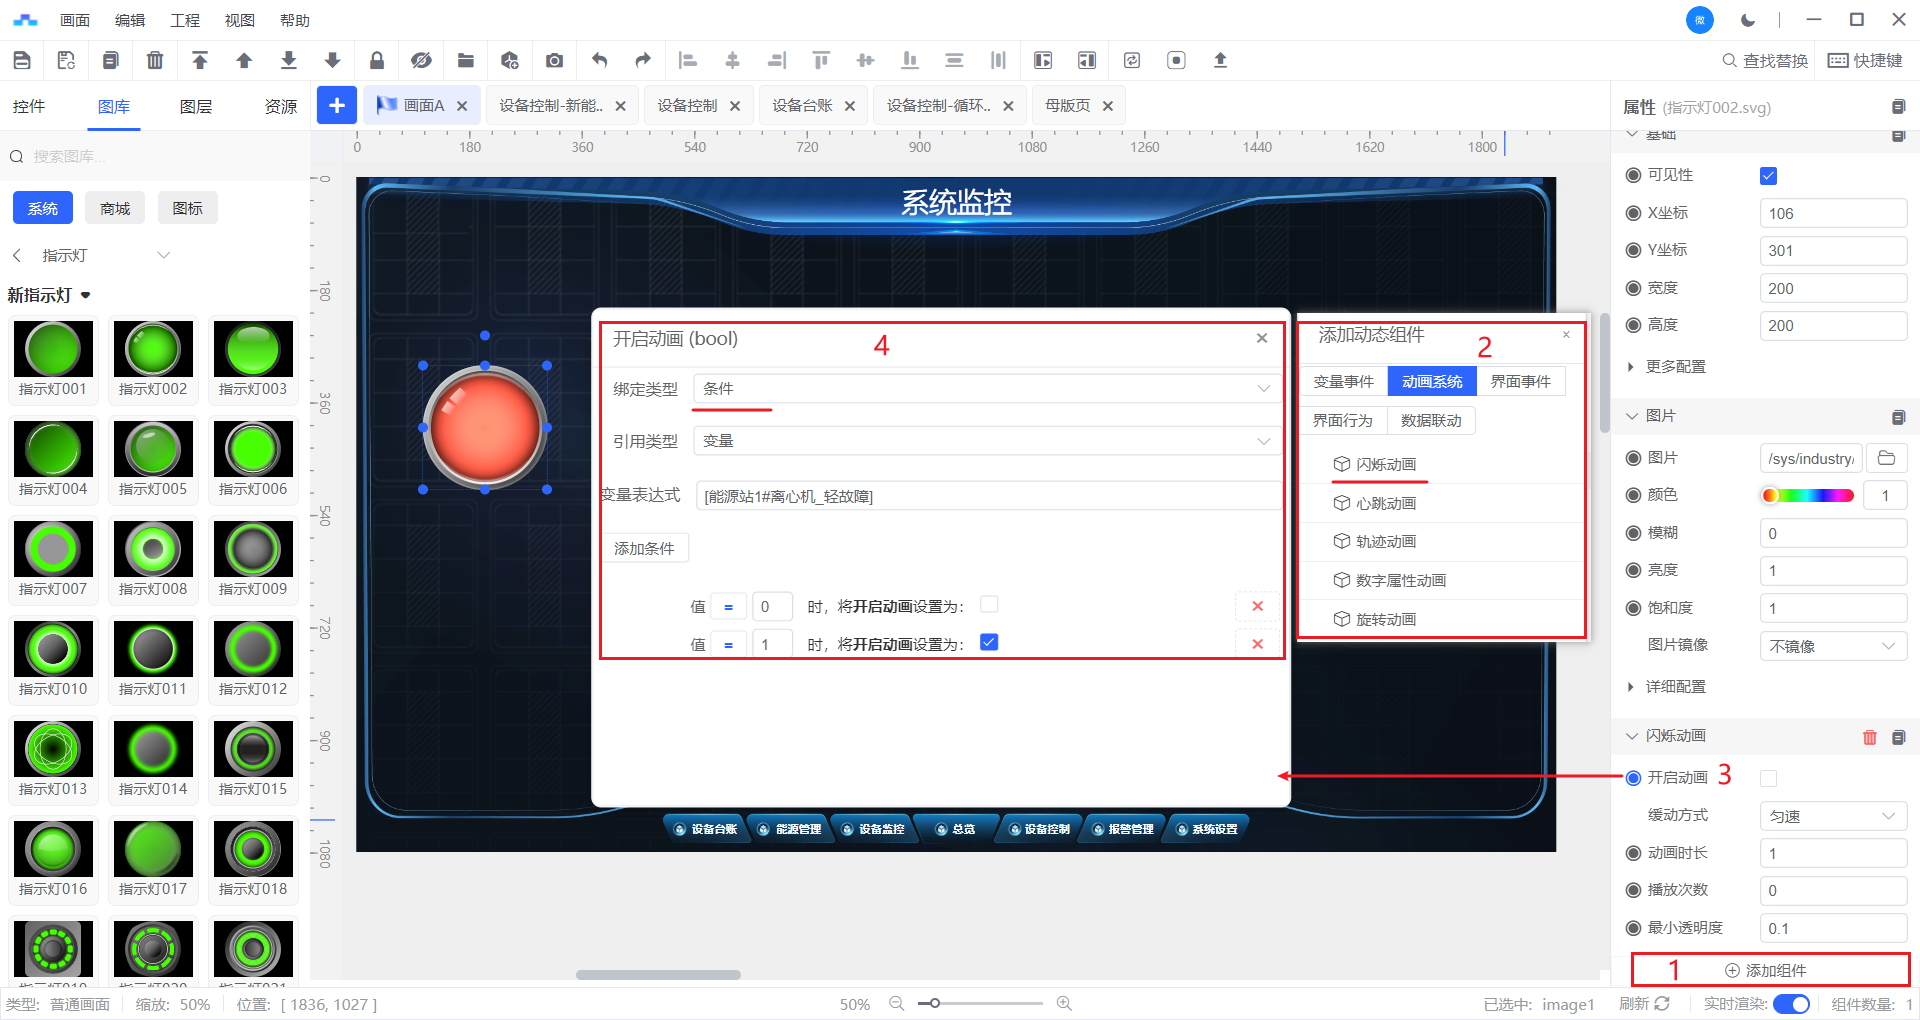Enable the 开启动画 checkbox in properties
This screenshot has width=1920, height=1020.
tap(1768, 778)
